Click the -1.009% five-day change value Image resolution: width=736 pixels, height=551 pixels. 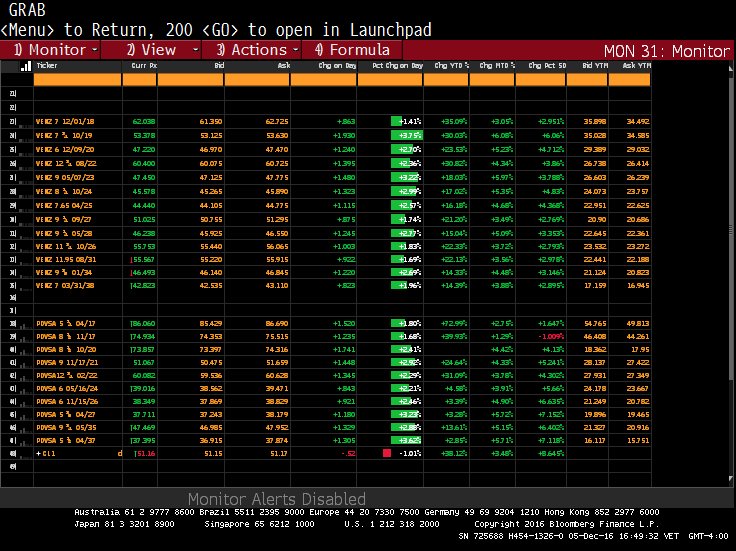[550, 337]
